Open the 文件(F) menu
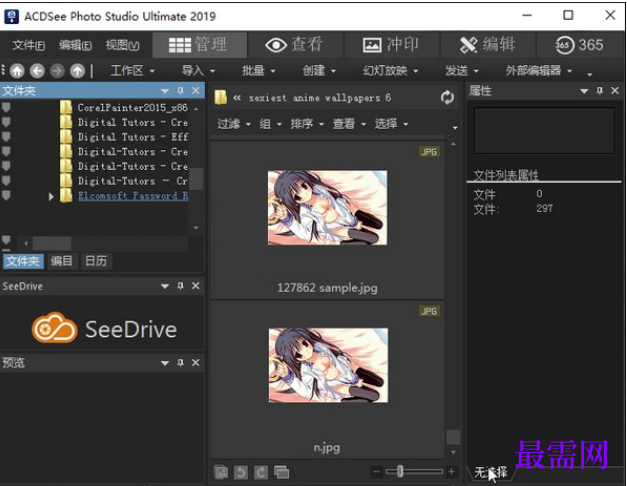This screenshot has width=627, height=486. (x=28, y=45)
